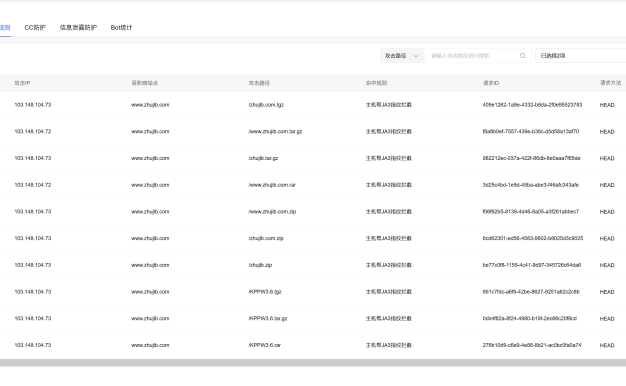The width and height of the screenshot is (626, 386).
Task: Select attack path /zhujib.com.tgz
Action: point(266,105)
